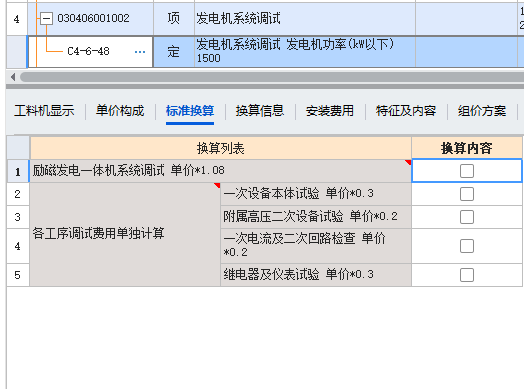Open the 换算信息 tab
The width and height of the screenshot is (524, 389).
click(260, 111)
